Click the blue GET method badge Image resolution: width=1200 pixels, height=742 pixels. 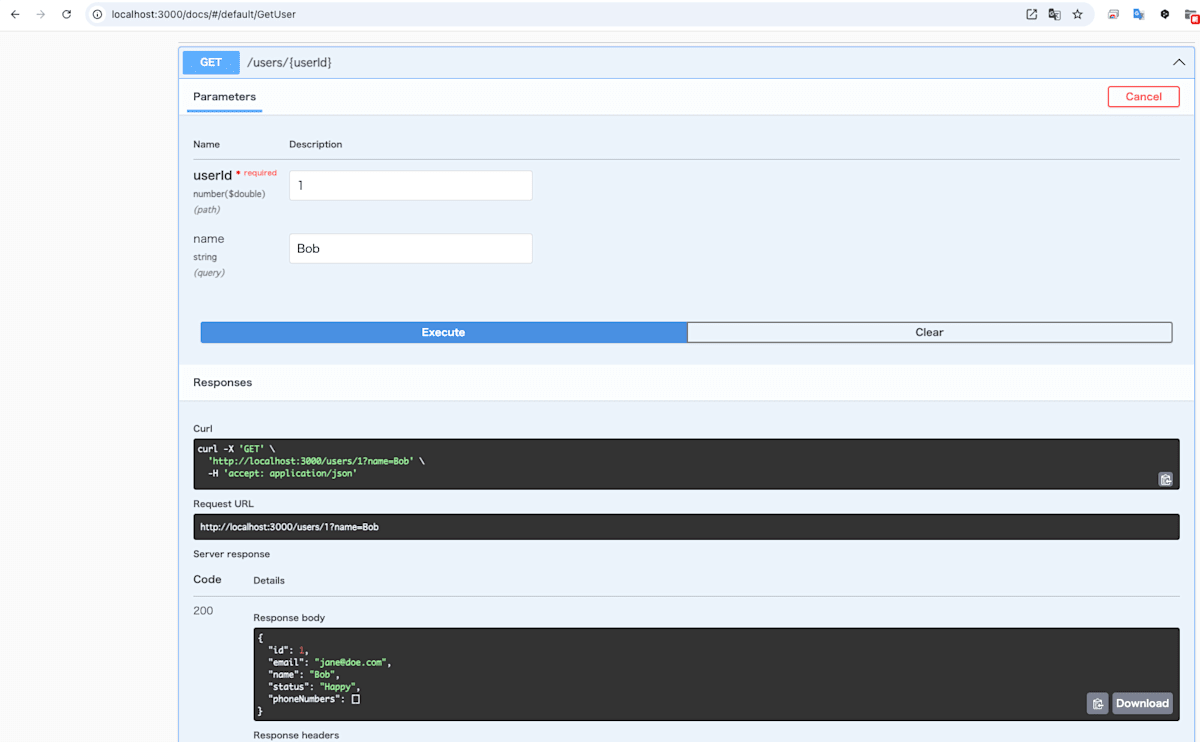211,62
